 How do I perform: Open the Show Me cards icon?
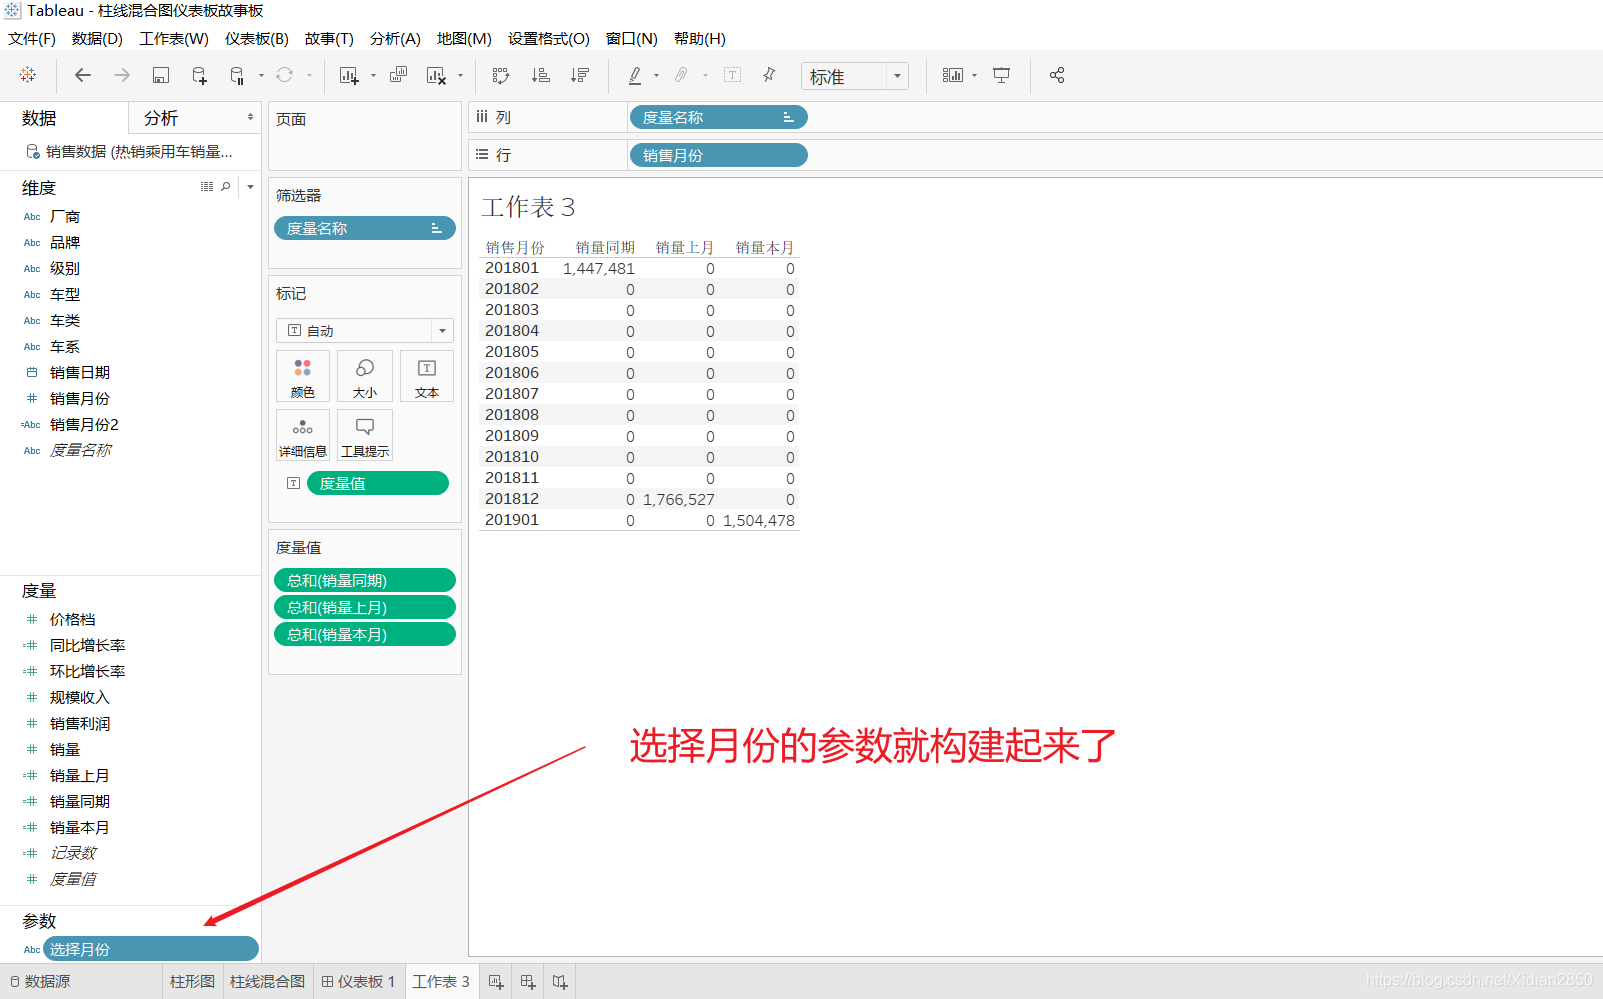pos(953,75)
